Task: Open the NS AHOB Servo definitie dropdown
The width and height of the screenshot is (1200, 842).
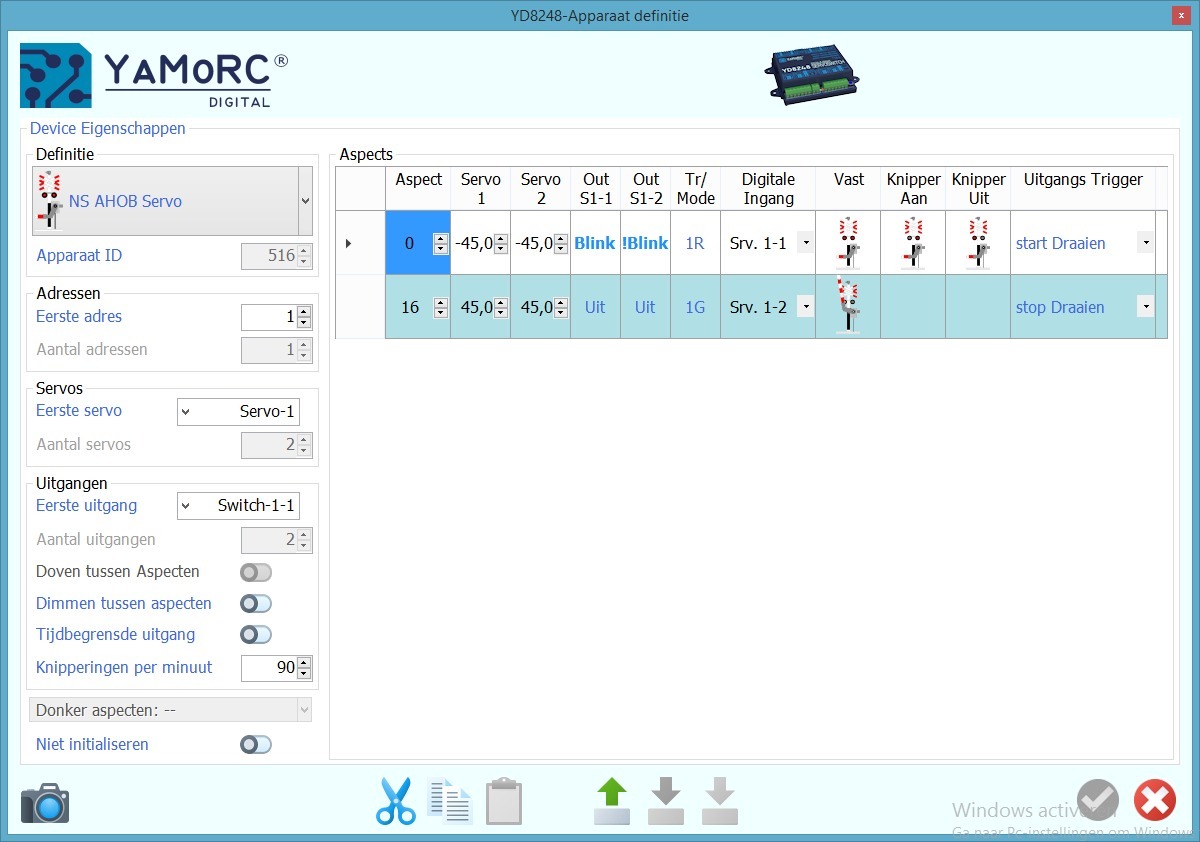Action: pos(305,201)
